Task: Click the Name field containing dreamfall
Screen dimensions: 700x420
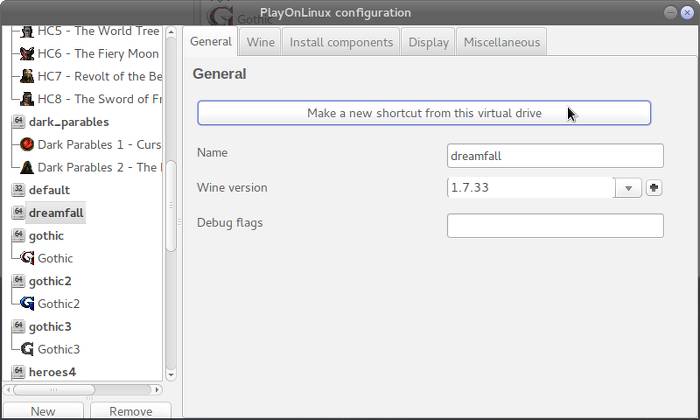Action: (555, 156)
